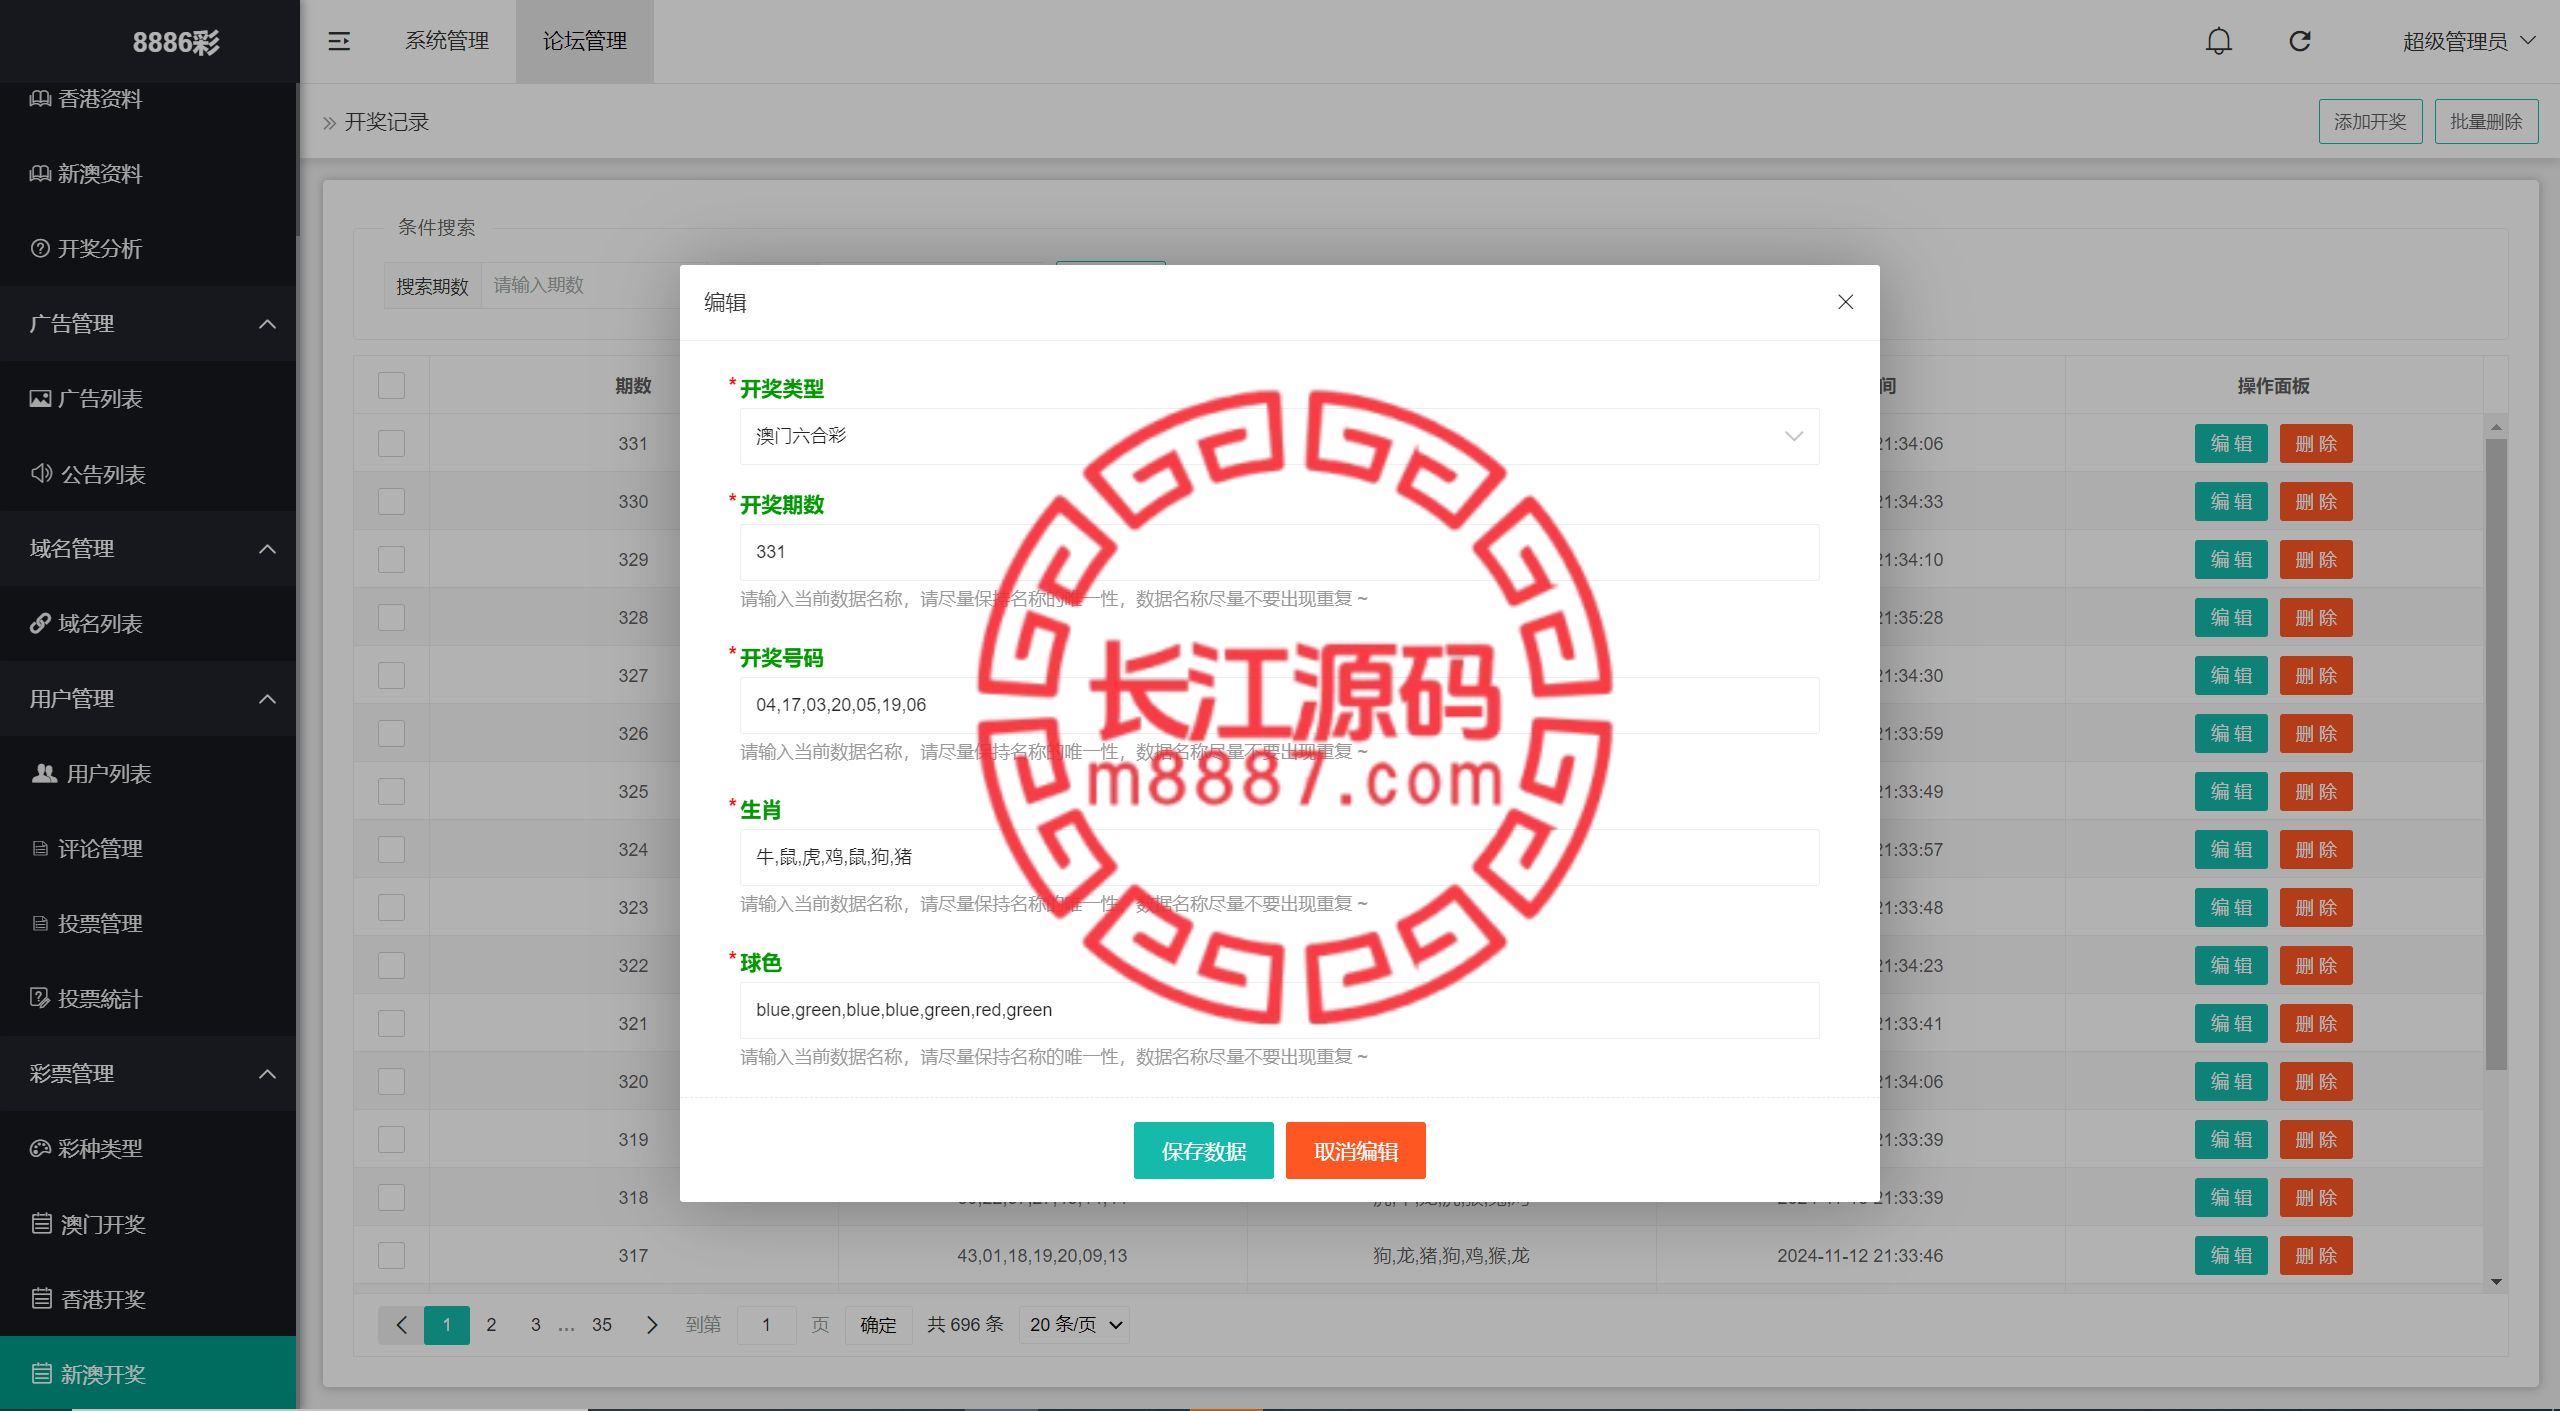Click 编辑 for row 331
The height and width of the screenshot is (1411, 2560).
coord(2231,444)
